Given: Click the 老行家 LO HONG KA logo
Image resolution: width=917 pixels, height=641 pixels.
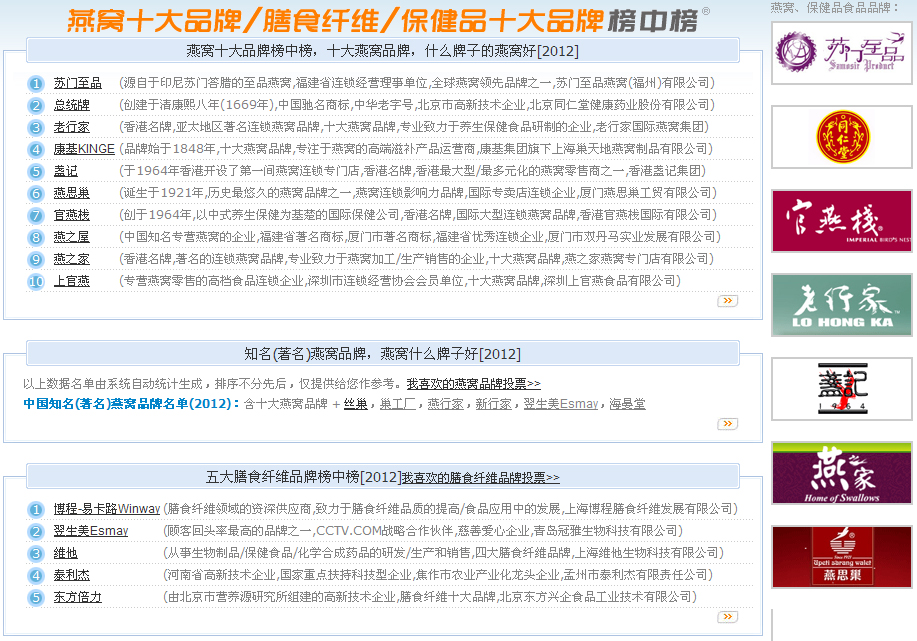Looking at the screenshot, I should click(x=842, y=305).
